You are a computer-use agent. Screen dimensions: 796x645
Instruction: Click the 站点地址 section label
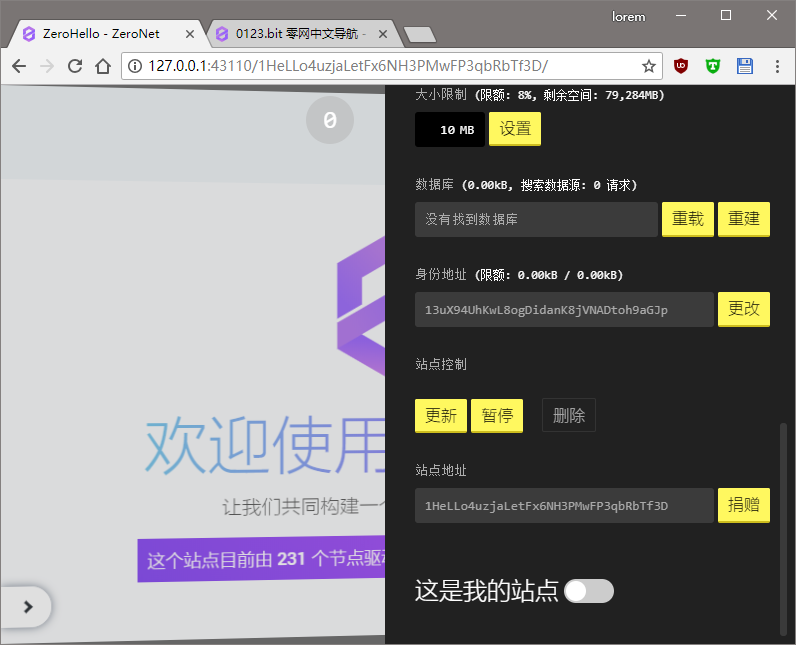point(441,470)
